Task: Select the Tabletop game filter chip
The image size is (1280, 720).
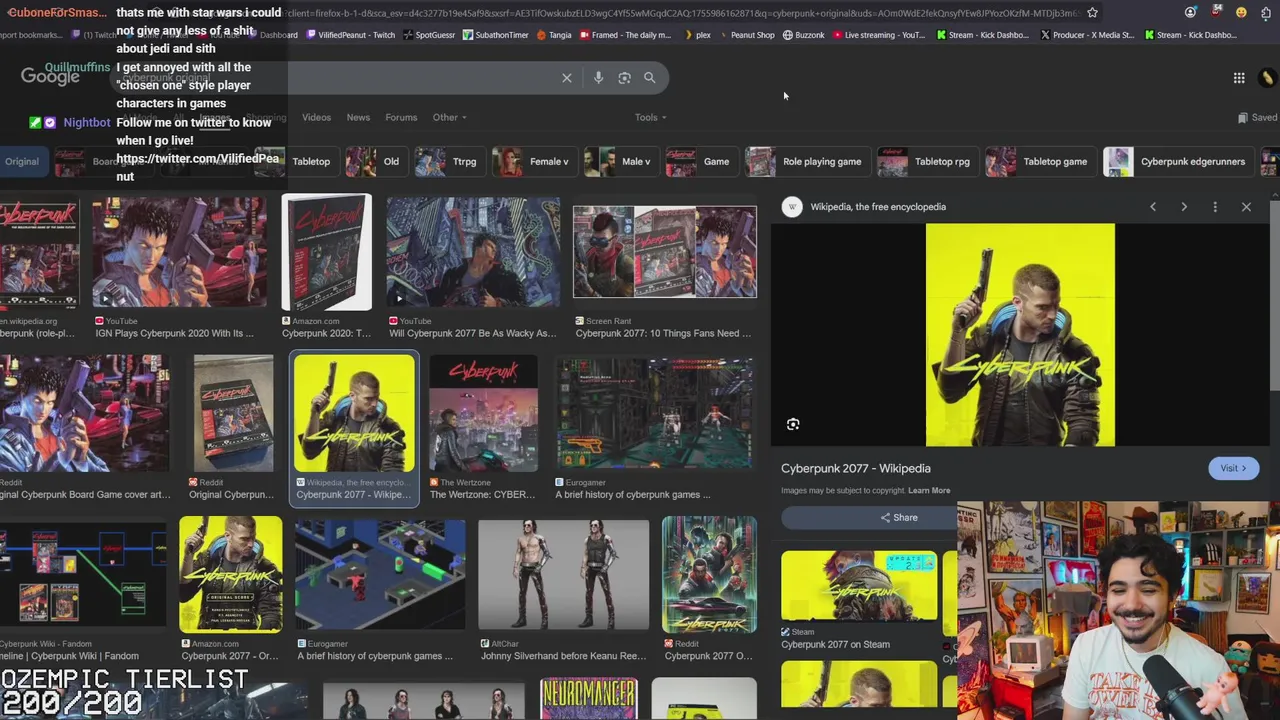Action: coord(1039,161)
